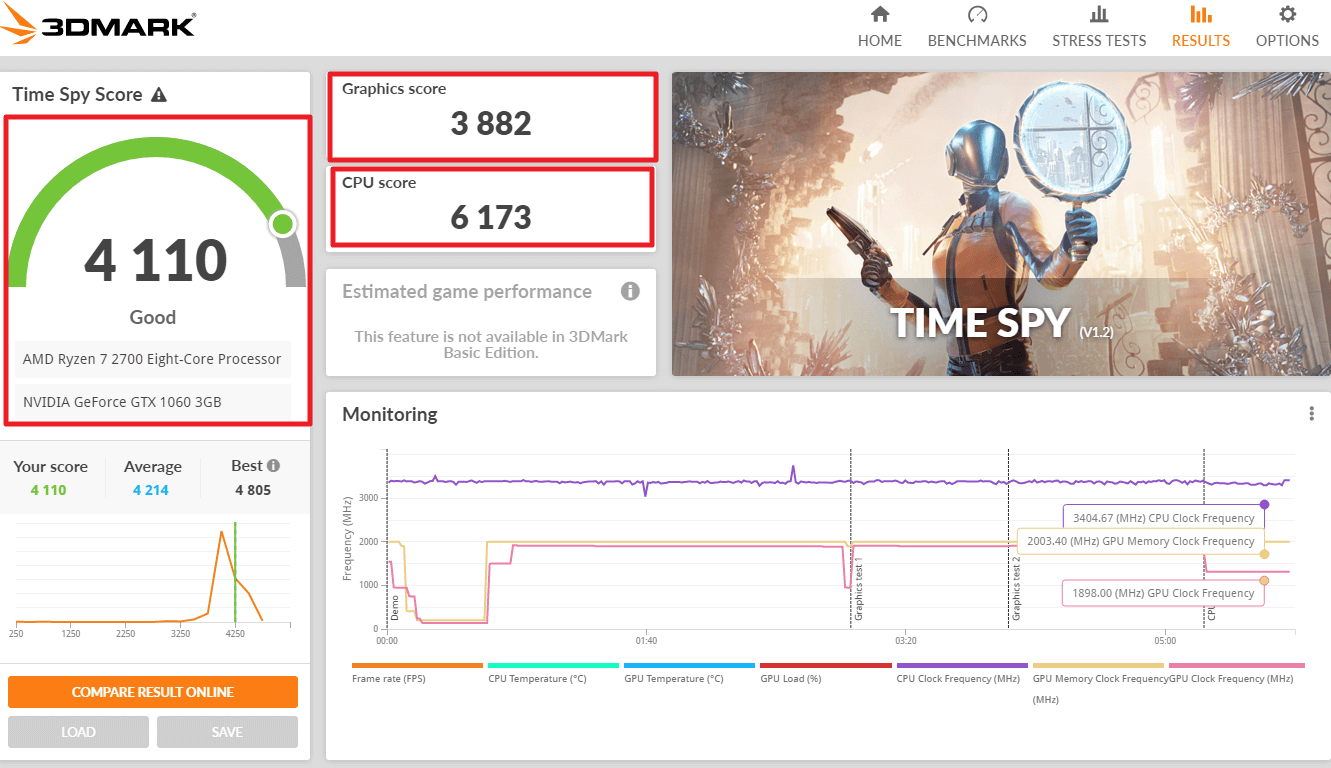The width and height of the screenshot is (1331, 768).
Task: Click the green score gauge indicator dot
Action: tap(283, 224)
